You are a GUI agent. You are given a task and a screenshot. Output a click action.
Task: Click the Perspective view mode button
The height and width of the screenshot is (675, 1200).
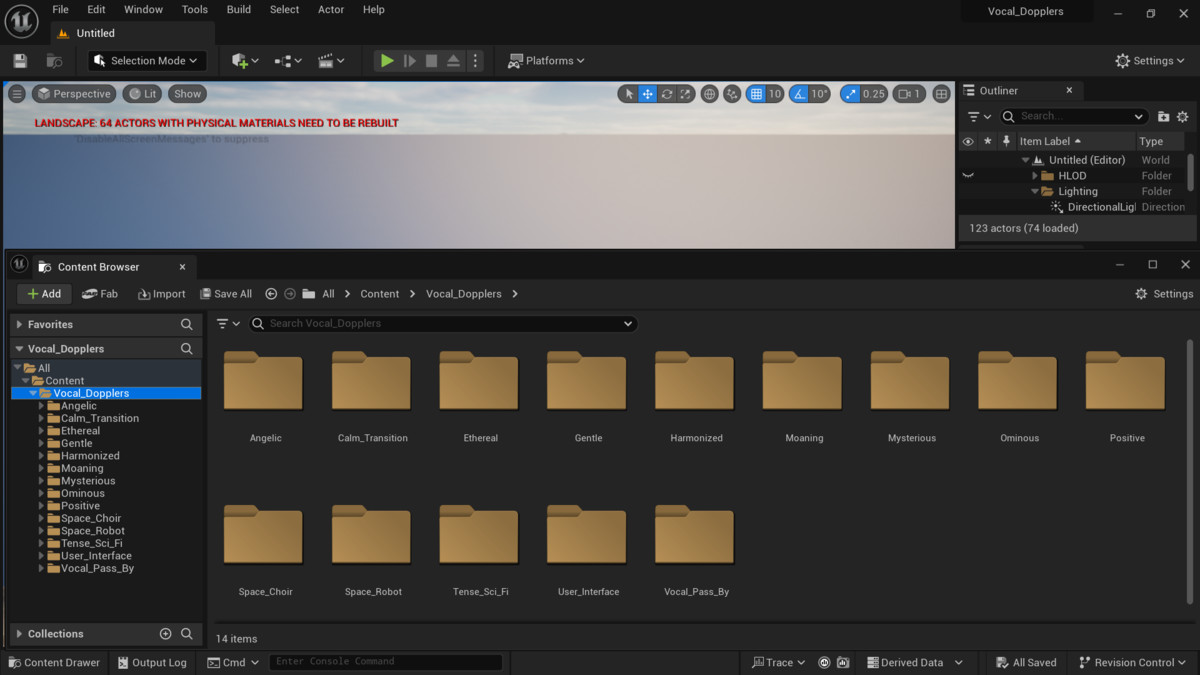tap(74, 94)
